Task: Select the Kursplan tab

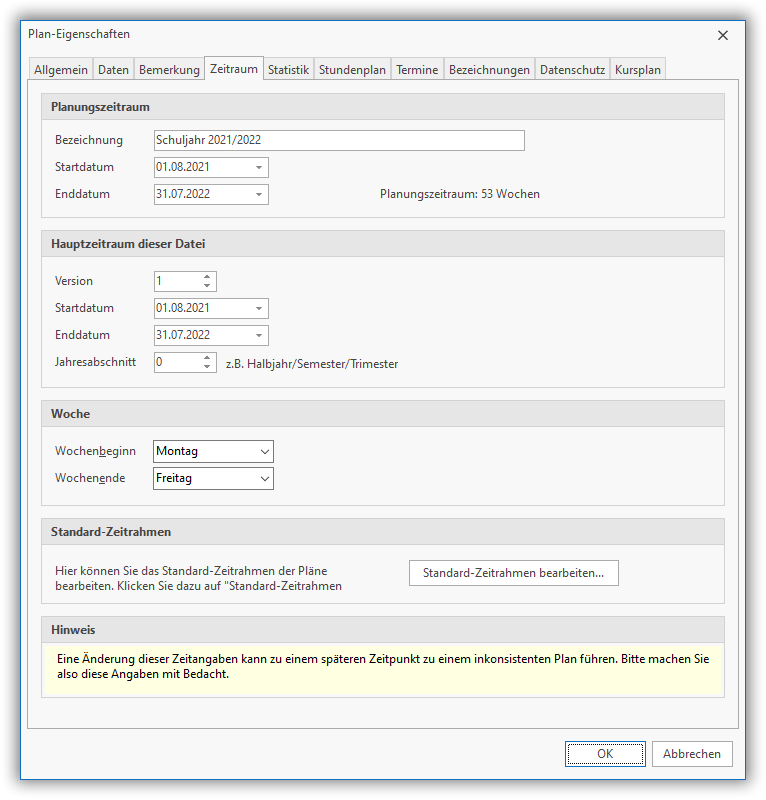Action: point(638,70)
